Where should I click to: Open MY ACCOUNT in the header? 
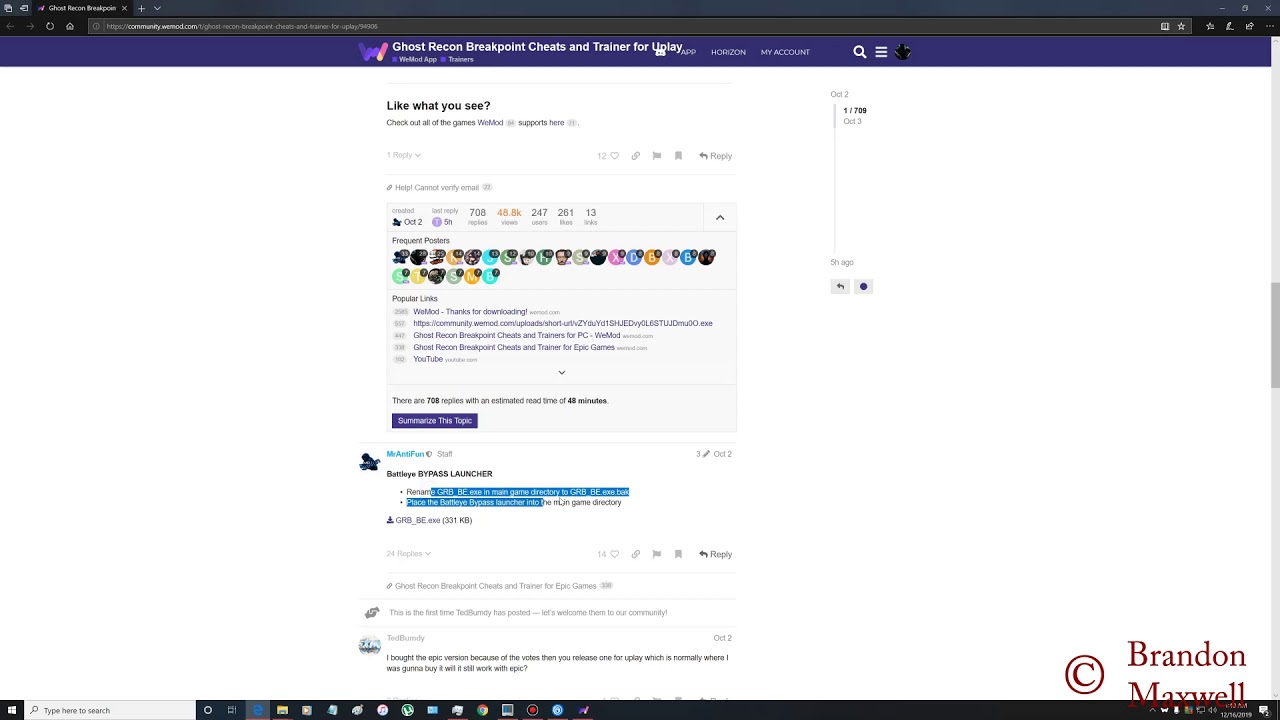click(x=785, y=52)
